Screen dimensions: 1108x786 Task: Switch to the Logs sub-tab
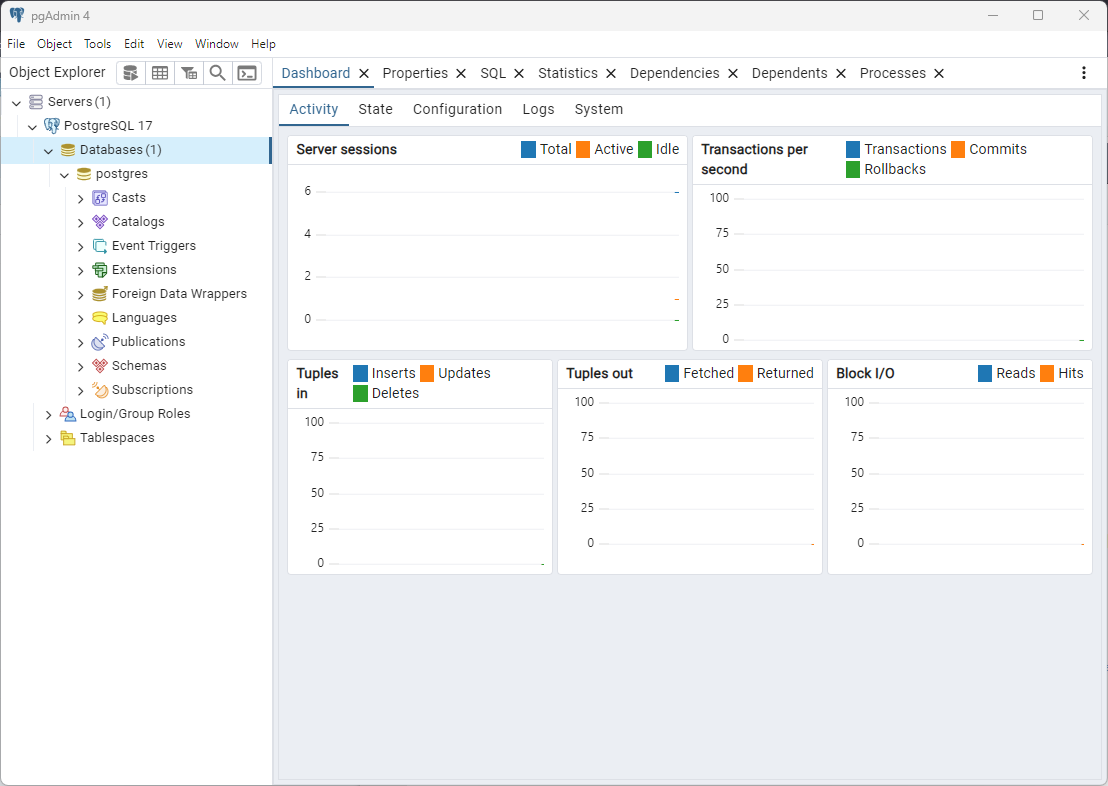pyautogui.click(x=538, y=110)
